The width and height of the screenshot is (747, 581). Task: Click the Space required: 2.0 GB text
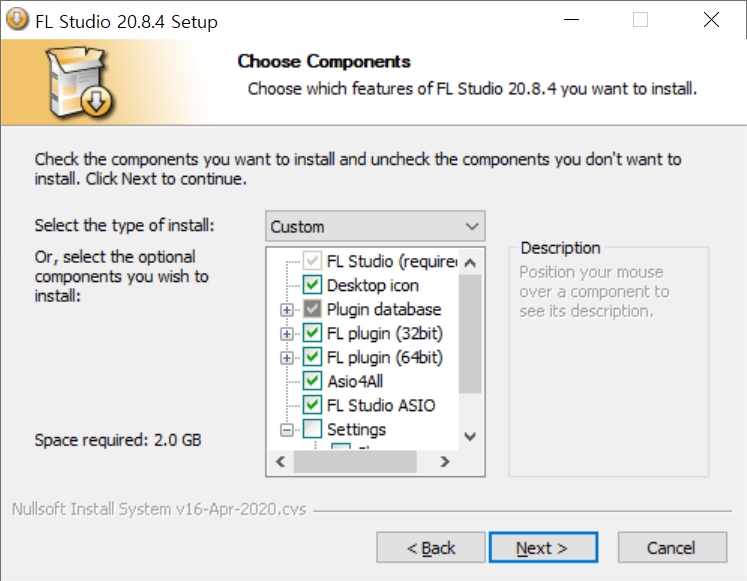118,440
